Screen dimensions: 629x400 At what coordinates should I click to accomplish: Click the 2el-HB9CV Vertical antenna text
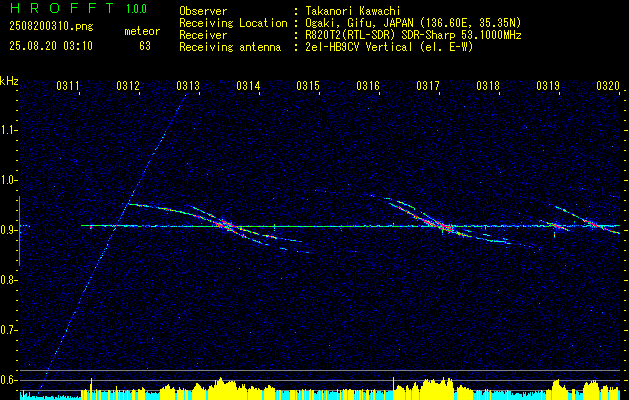(389, 47)
